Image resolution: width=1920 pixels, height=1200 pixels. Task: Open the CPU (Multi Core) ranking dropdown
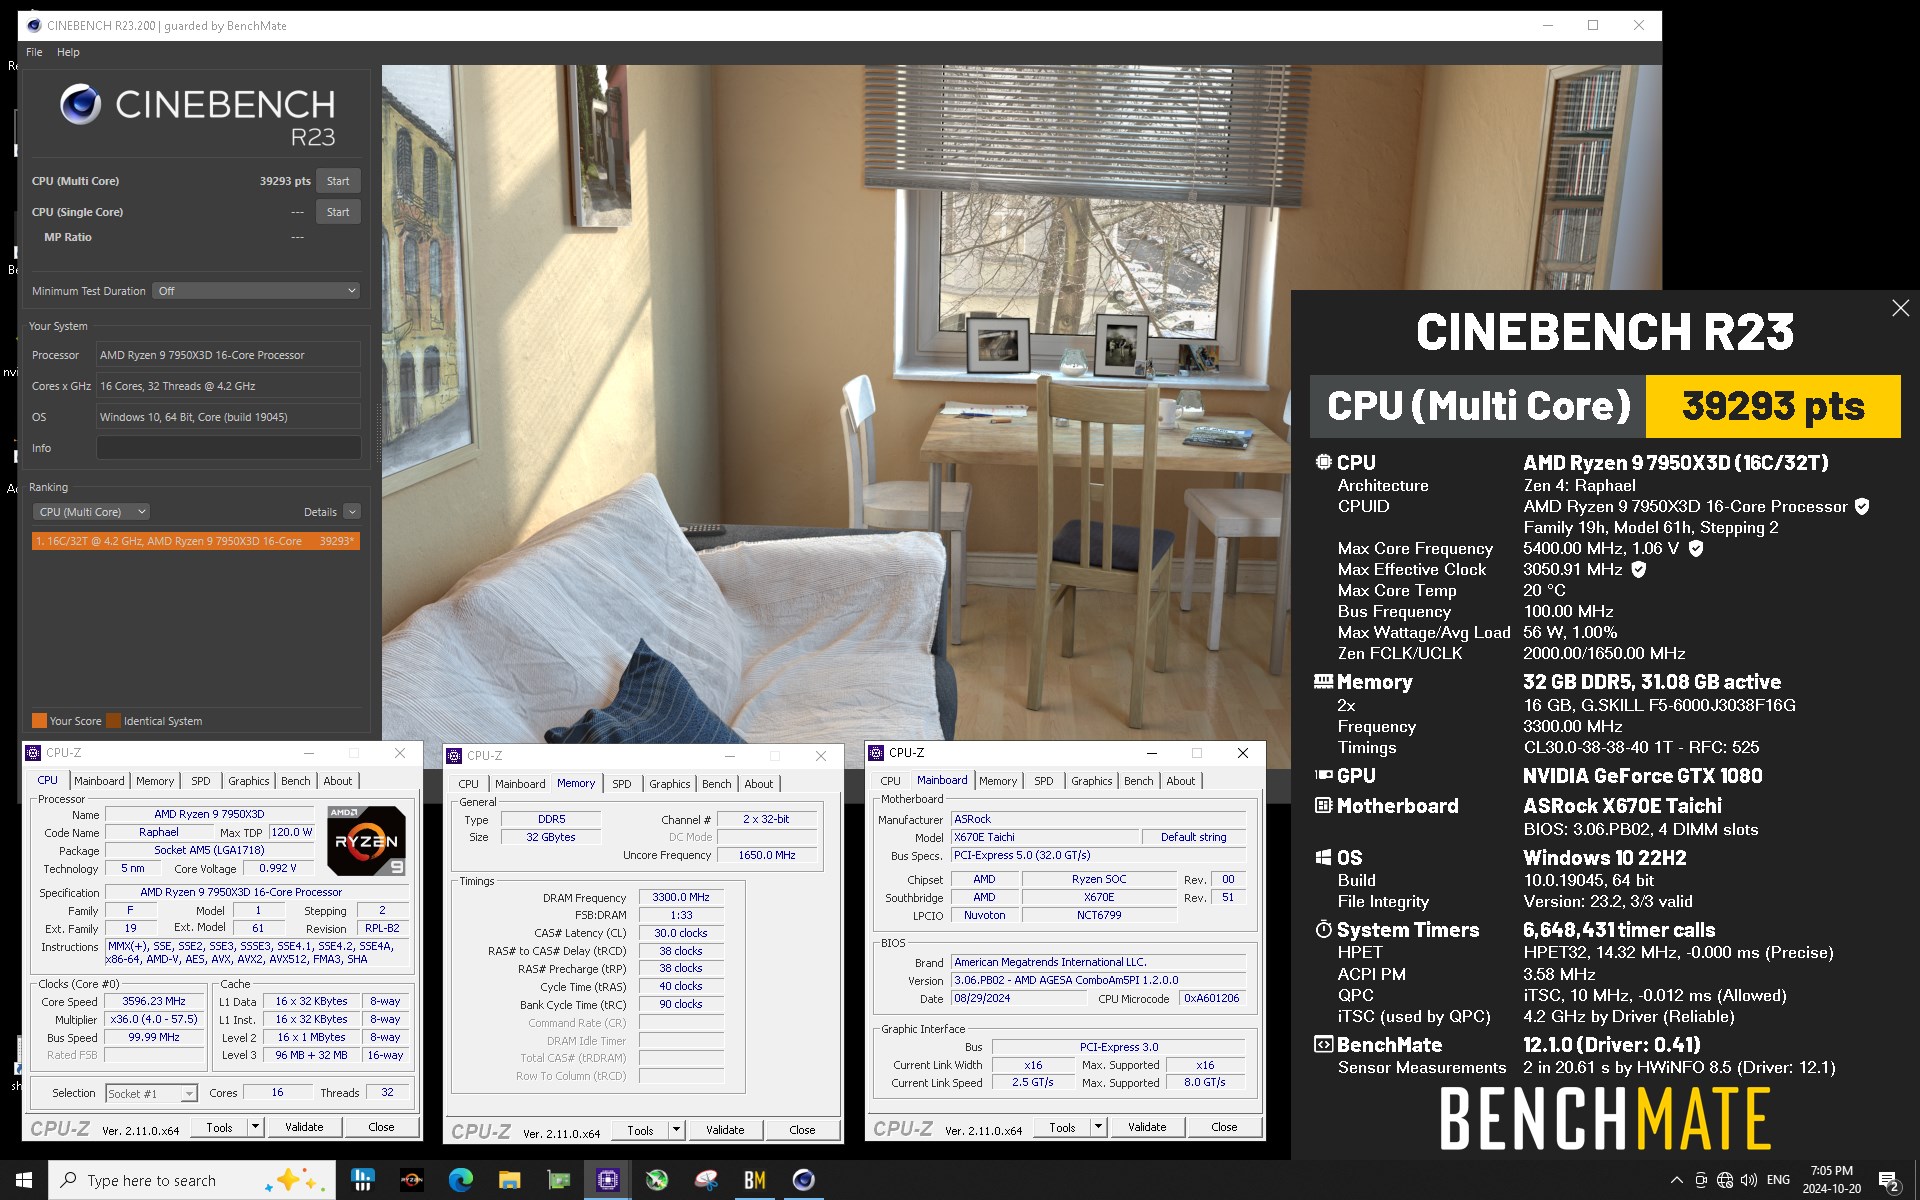point(91,512)
